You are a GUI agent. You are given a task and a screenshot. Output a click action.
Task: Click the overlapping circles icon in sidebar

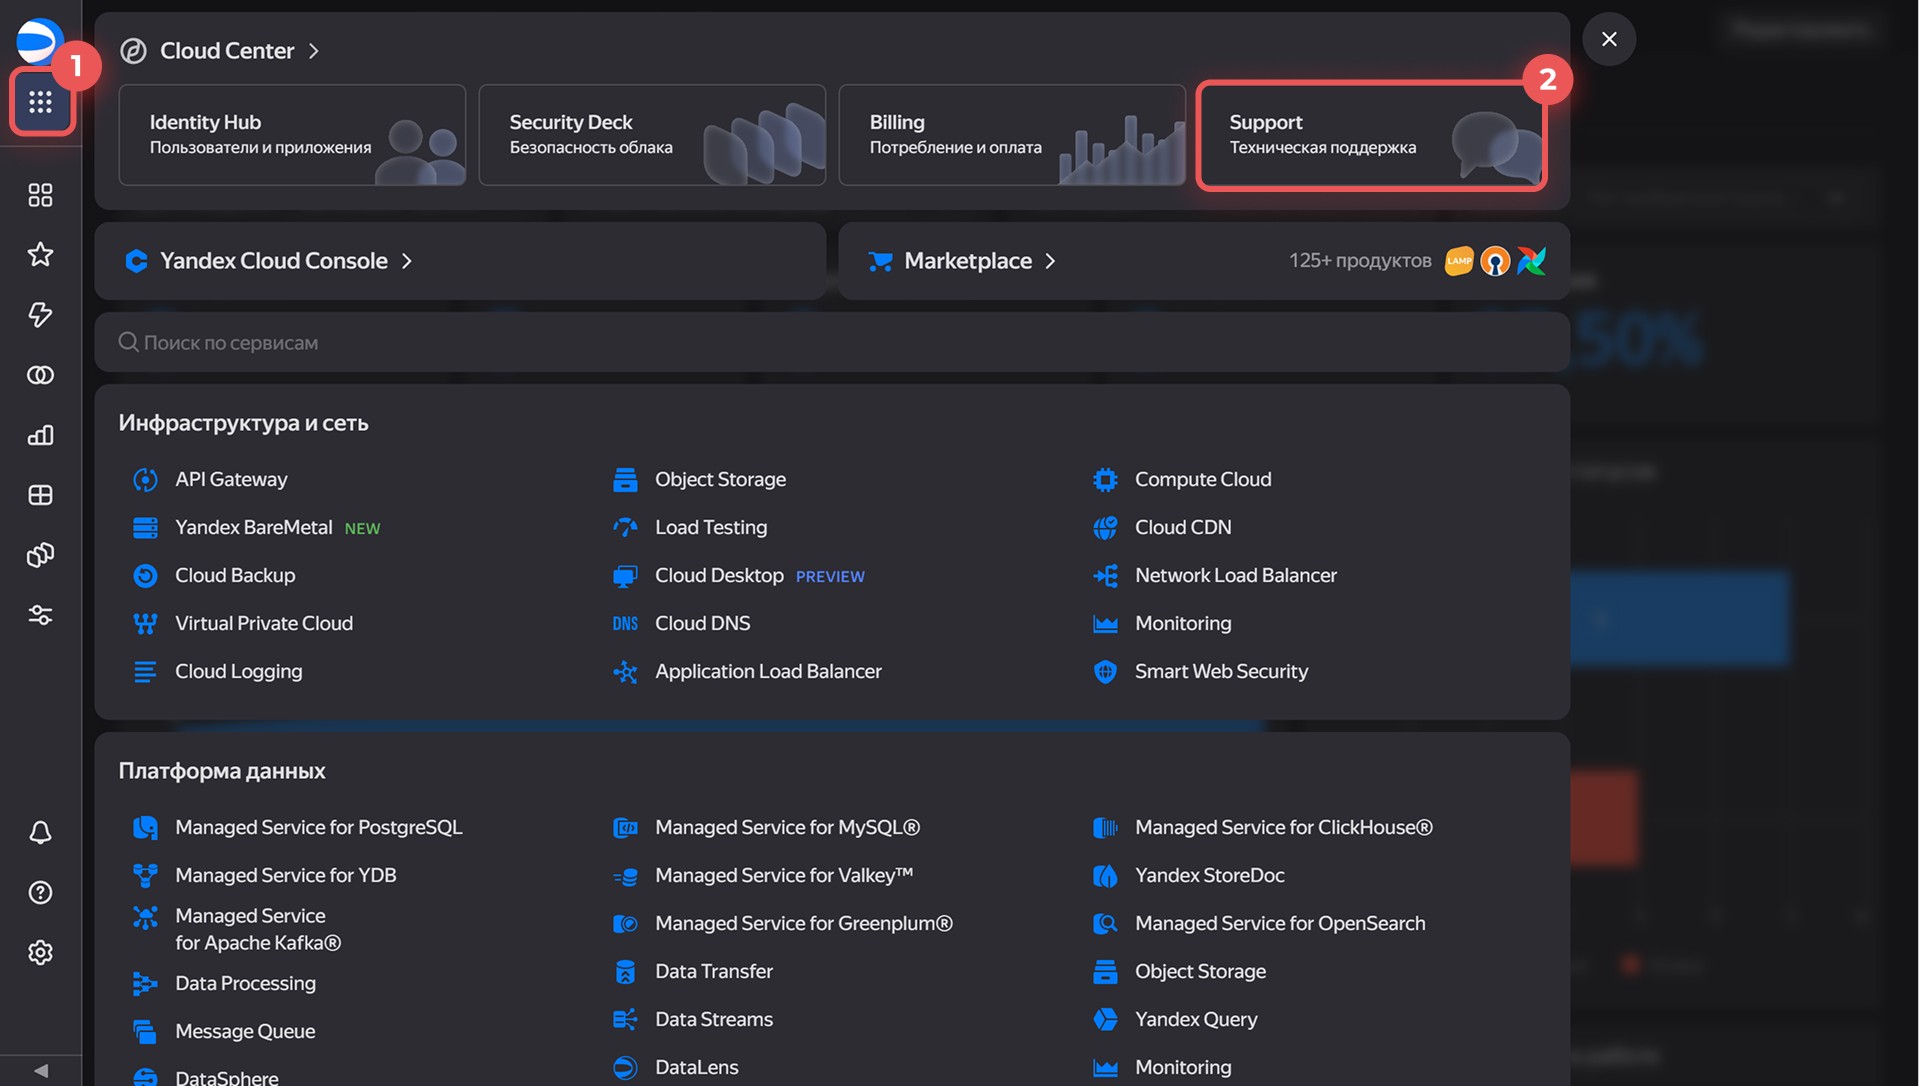(40, 375)
